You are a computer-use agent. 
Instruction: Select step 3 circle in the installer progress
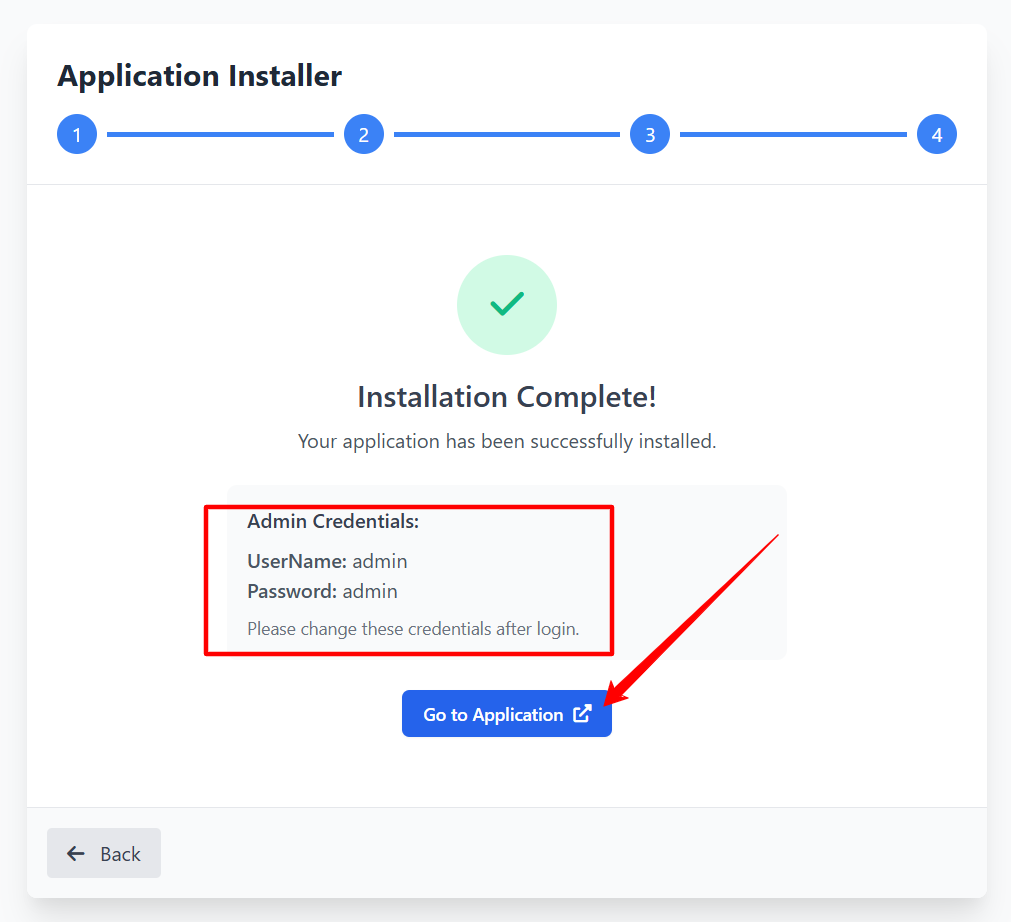point(650,133)
